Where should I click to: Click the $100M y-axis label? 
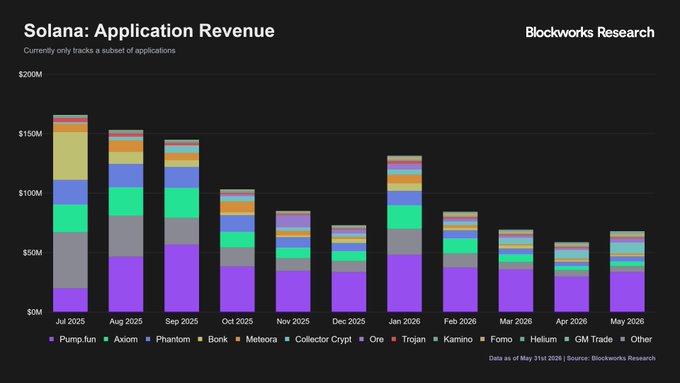click(x=30, y=193)
